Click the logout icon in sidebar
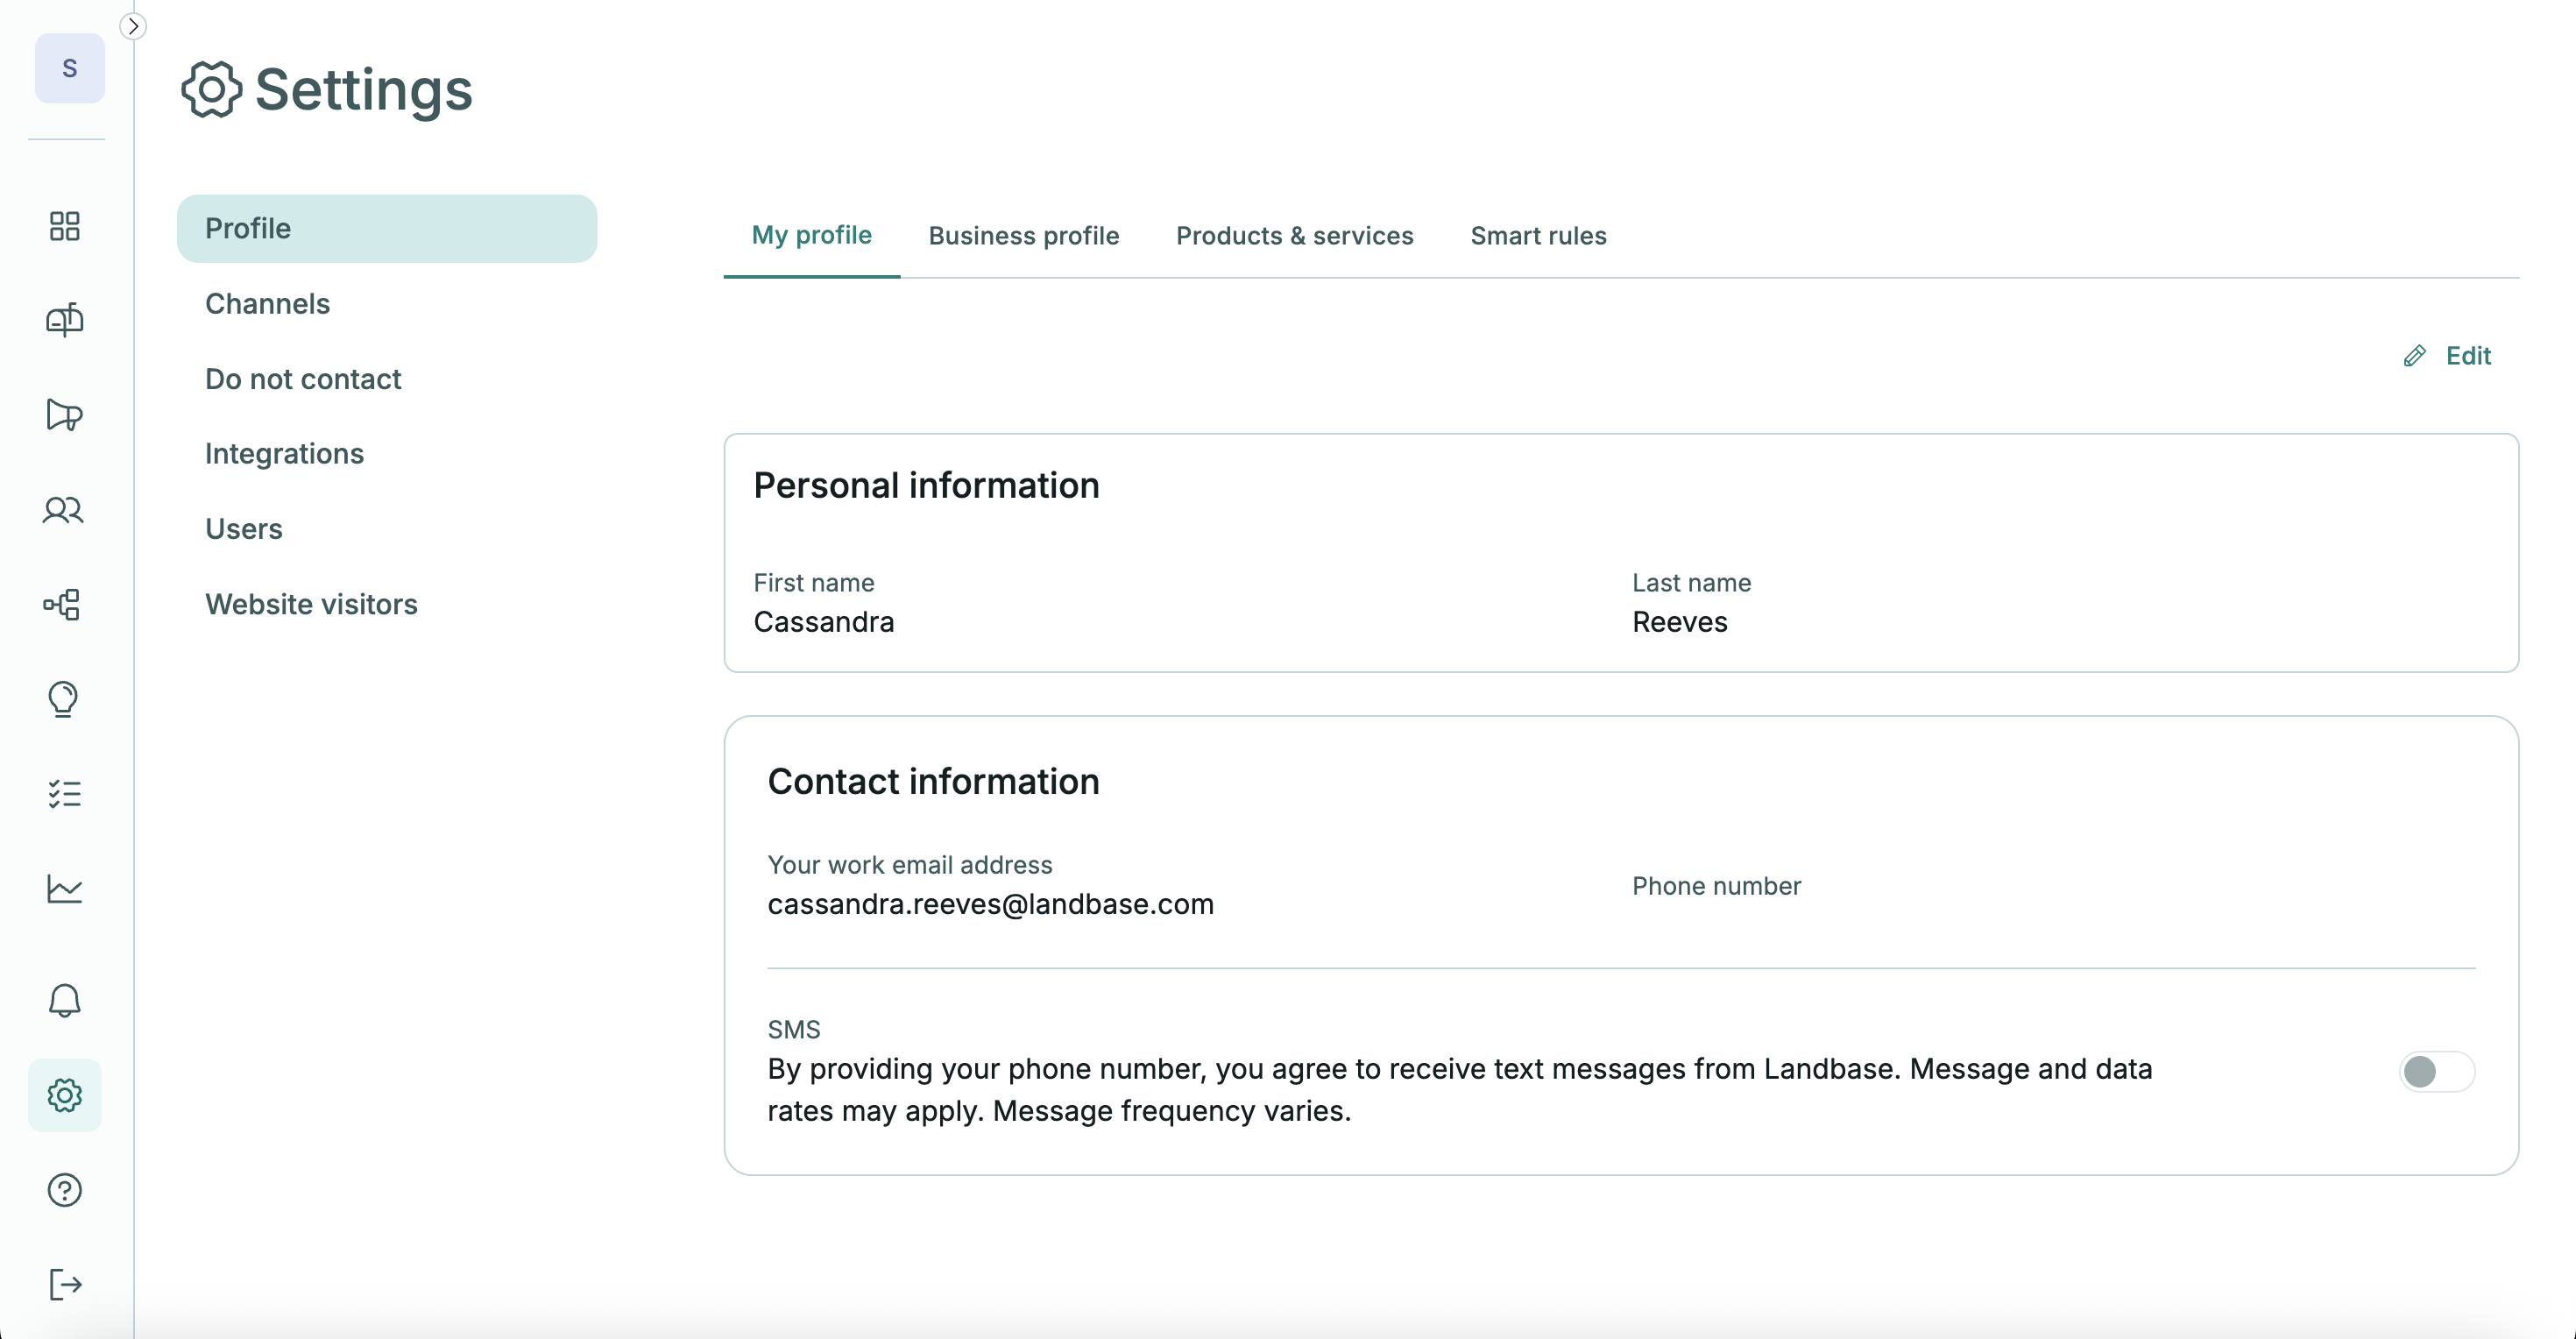Viewport: 2576px width, 1339px height. [64, 1284]
